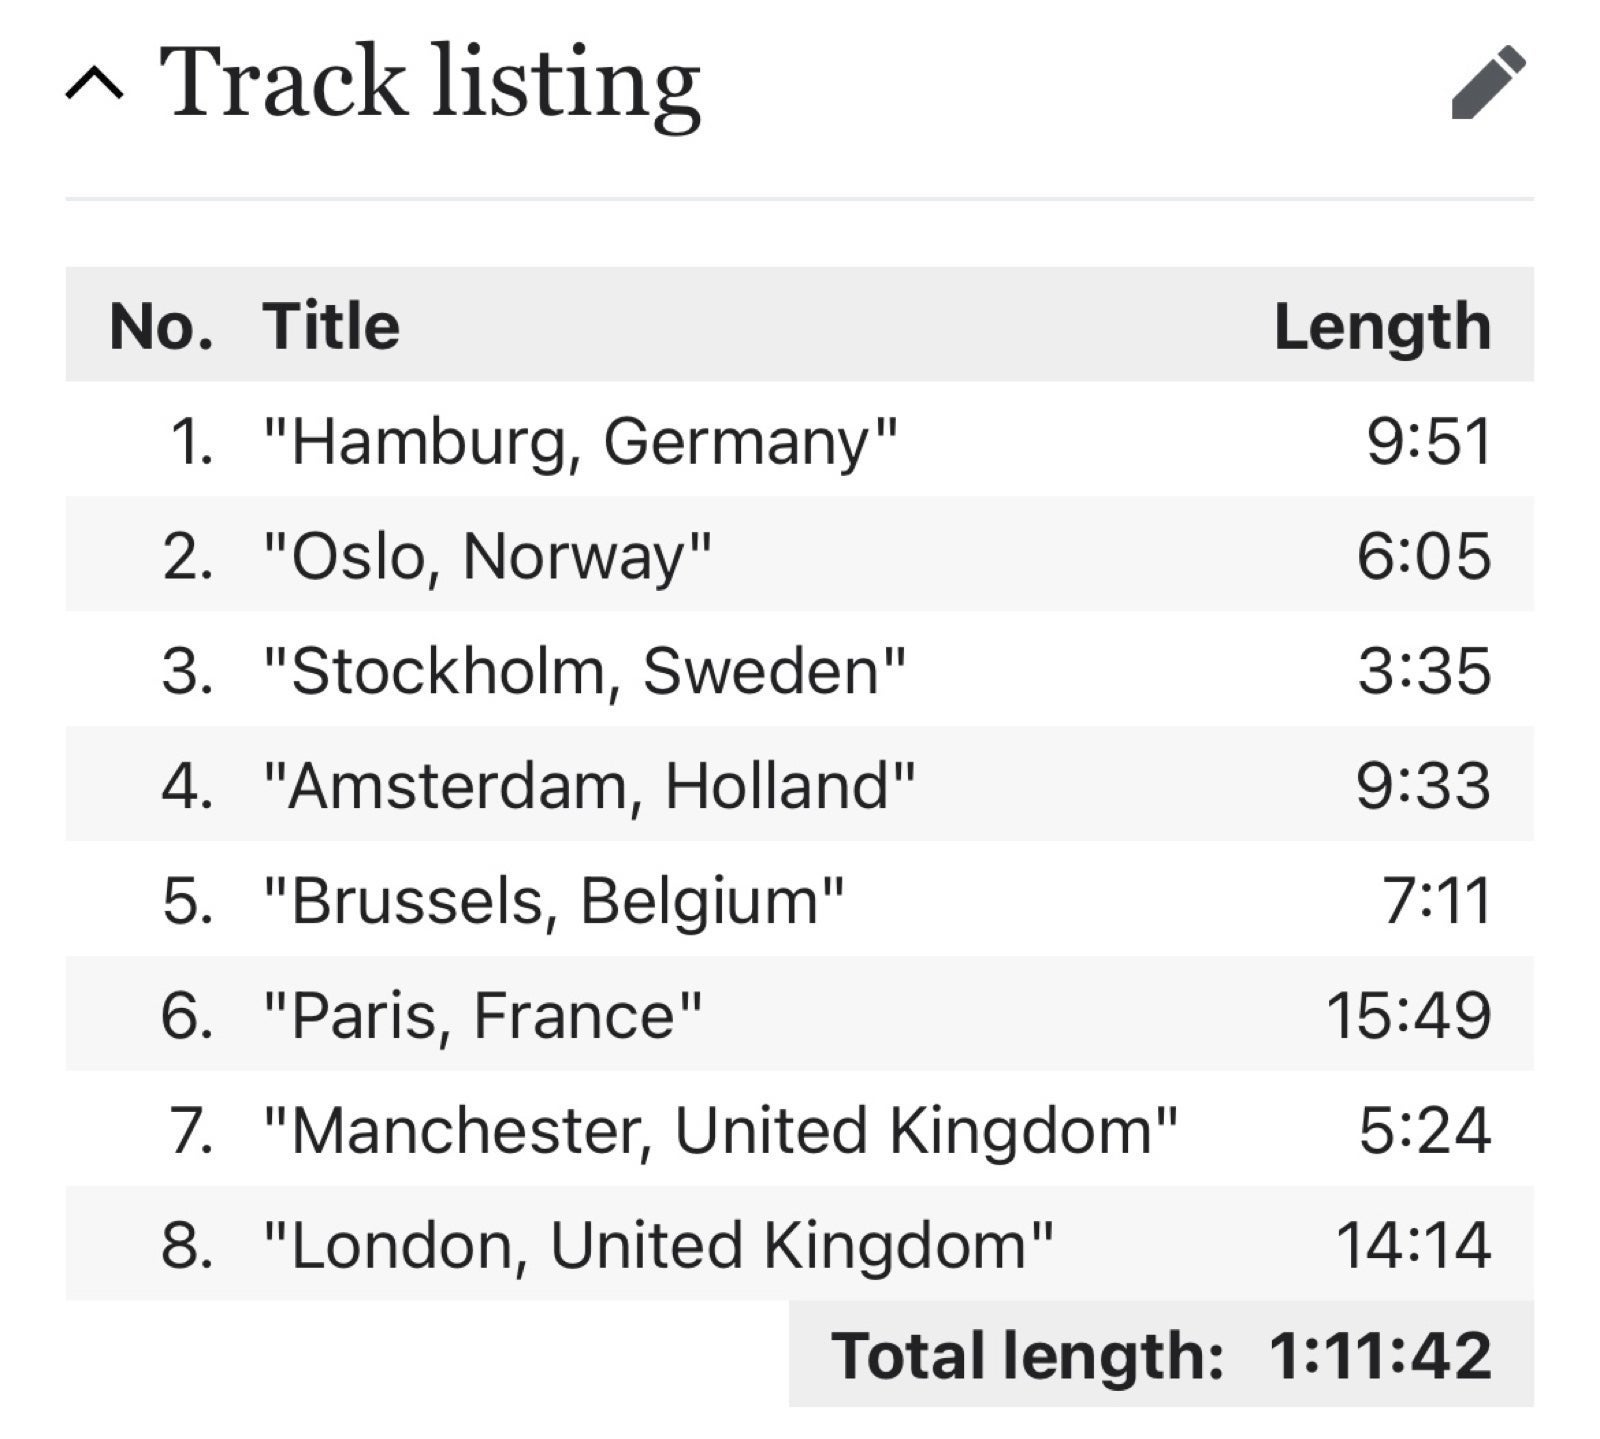Click the 14:14 track length
1600x1439 pixels.
click(1414, 1246)
